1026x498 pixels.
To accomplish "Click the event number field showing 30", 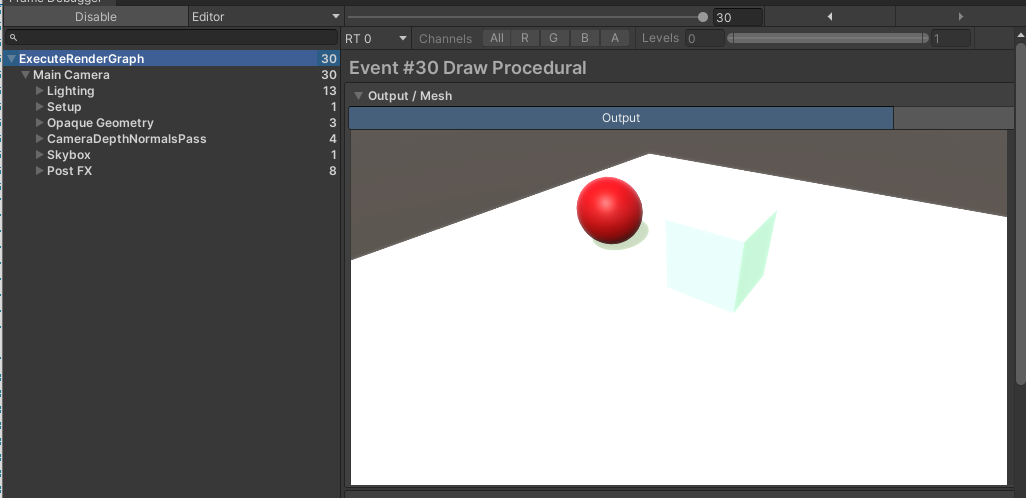I will click(x=737, y=17).
